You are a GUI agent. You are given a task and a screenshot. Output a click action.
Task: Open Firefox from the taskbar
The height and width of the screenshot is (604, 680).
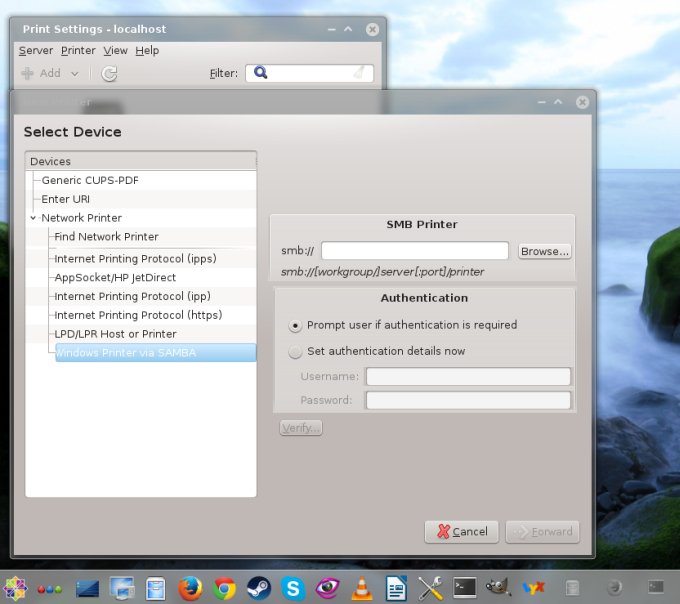[x=190, y=588]
